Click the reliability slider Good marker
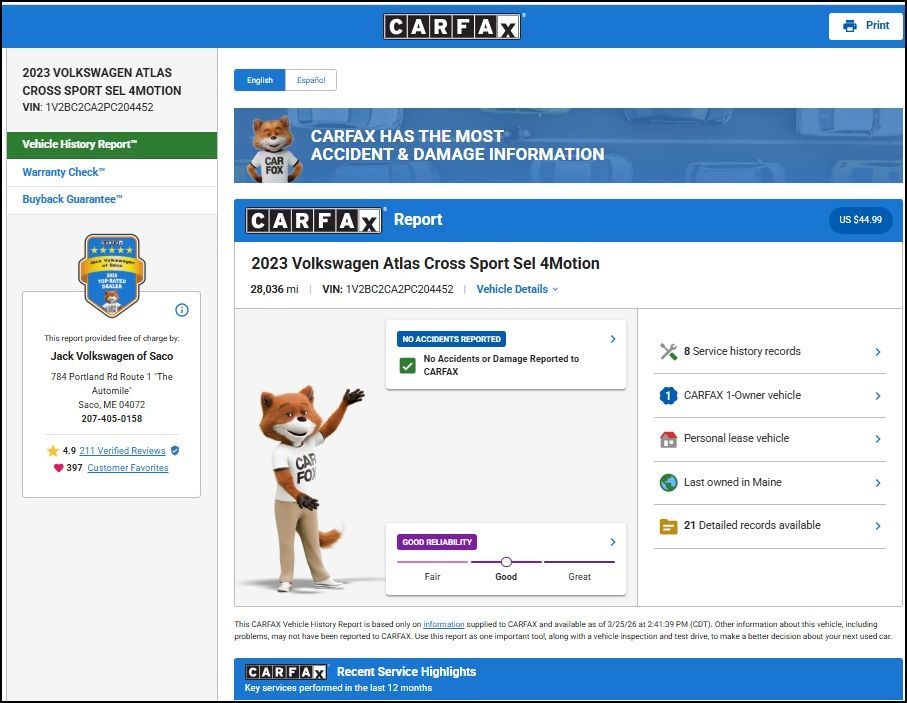Viewport: 907px width, 703px height. (506, 562)
